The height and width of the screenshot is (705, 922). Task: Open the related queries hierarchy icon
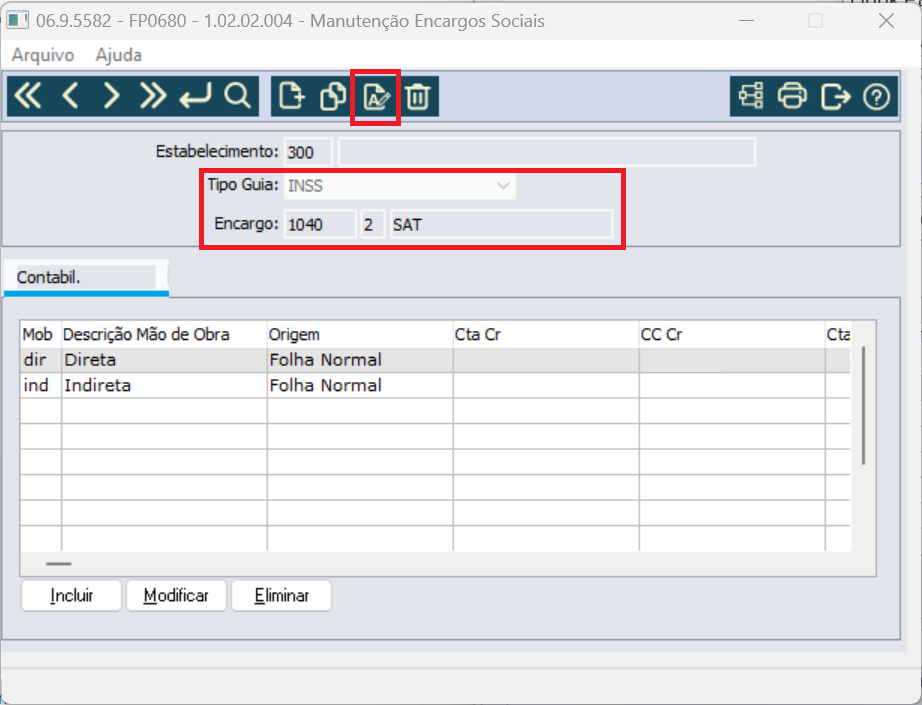[x=751, y=96]
